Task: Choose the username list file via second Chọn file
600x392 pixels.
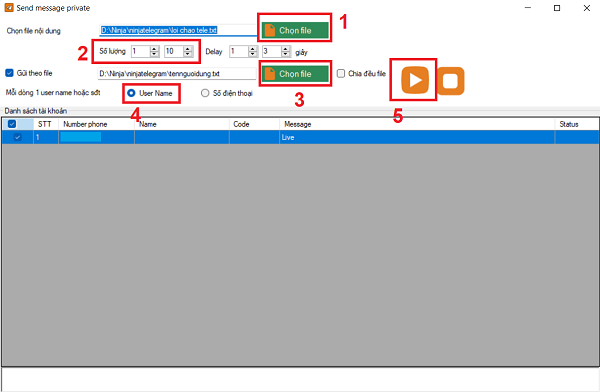Action: tap(295, 74)
